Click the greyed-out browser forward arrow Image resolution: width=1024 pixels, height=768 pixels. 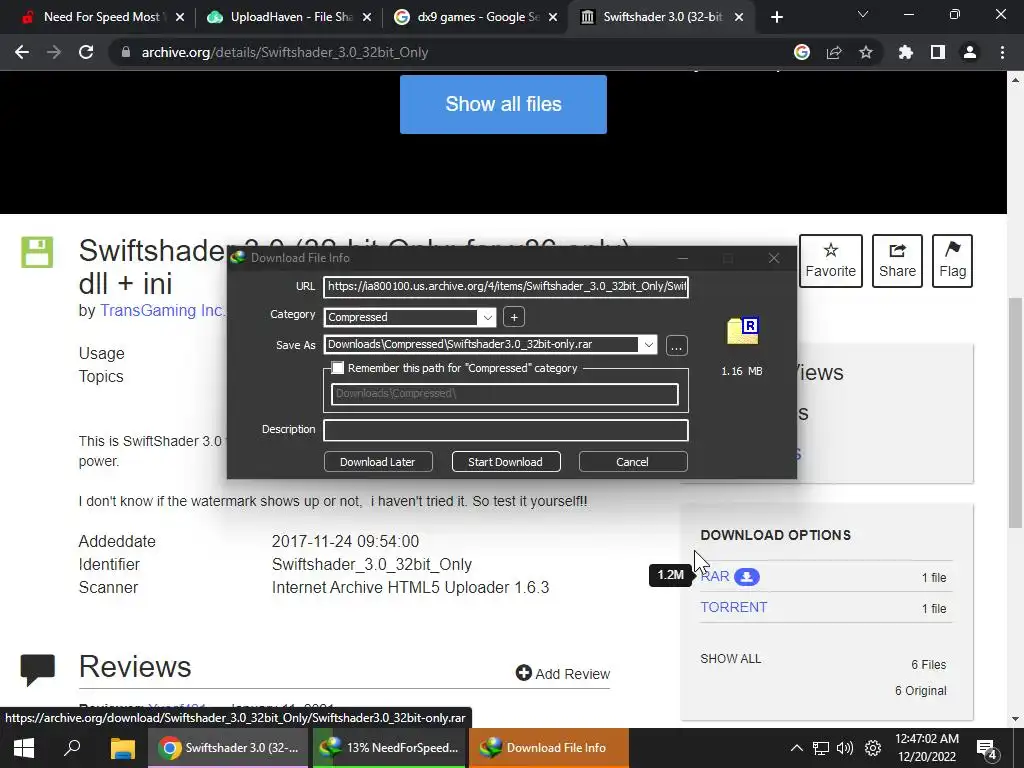coord(54,52)
